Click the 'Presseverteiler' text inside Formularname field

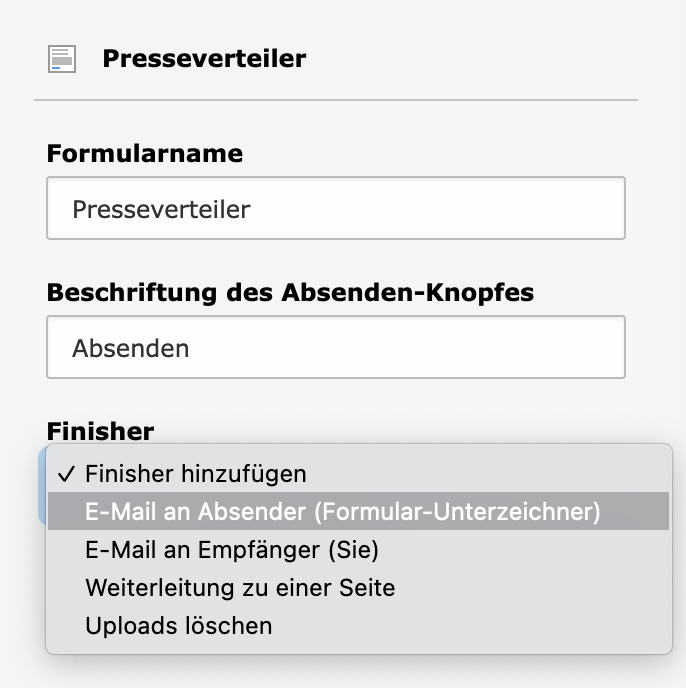(x=161, y=210)
